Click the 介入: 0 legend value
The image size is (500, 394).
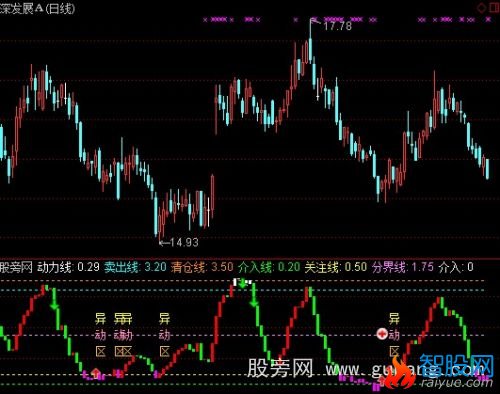coord(456,267)
